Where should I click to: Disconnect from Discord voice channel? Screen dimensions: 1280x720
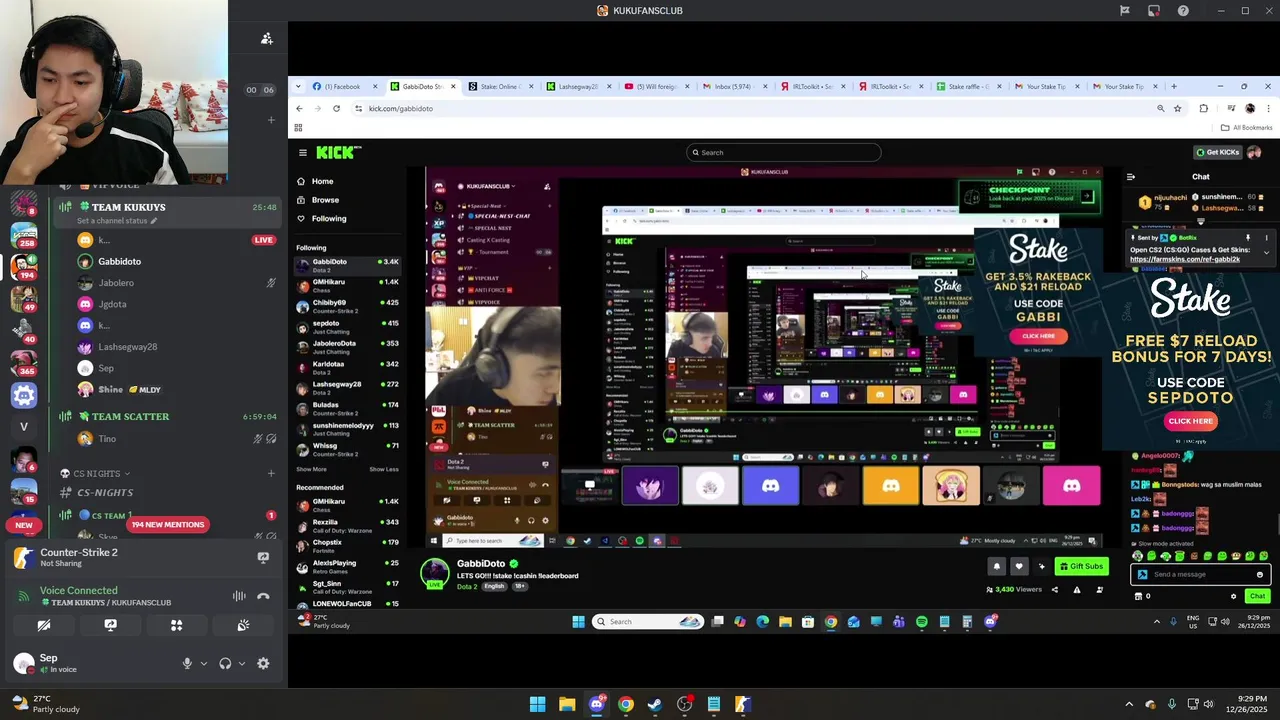tap(263, 596)
